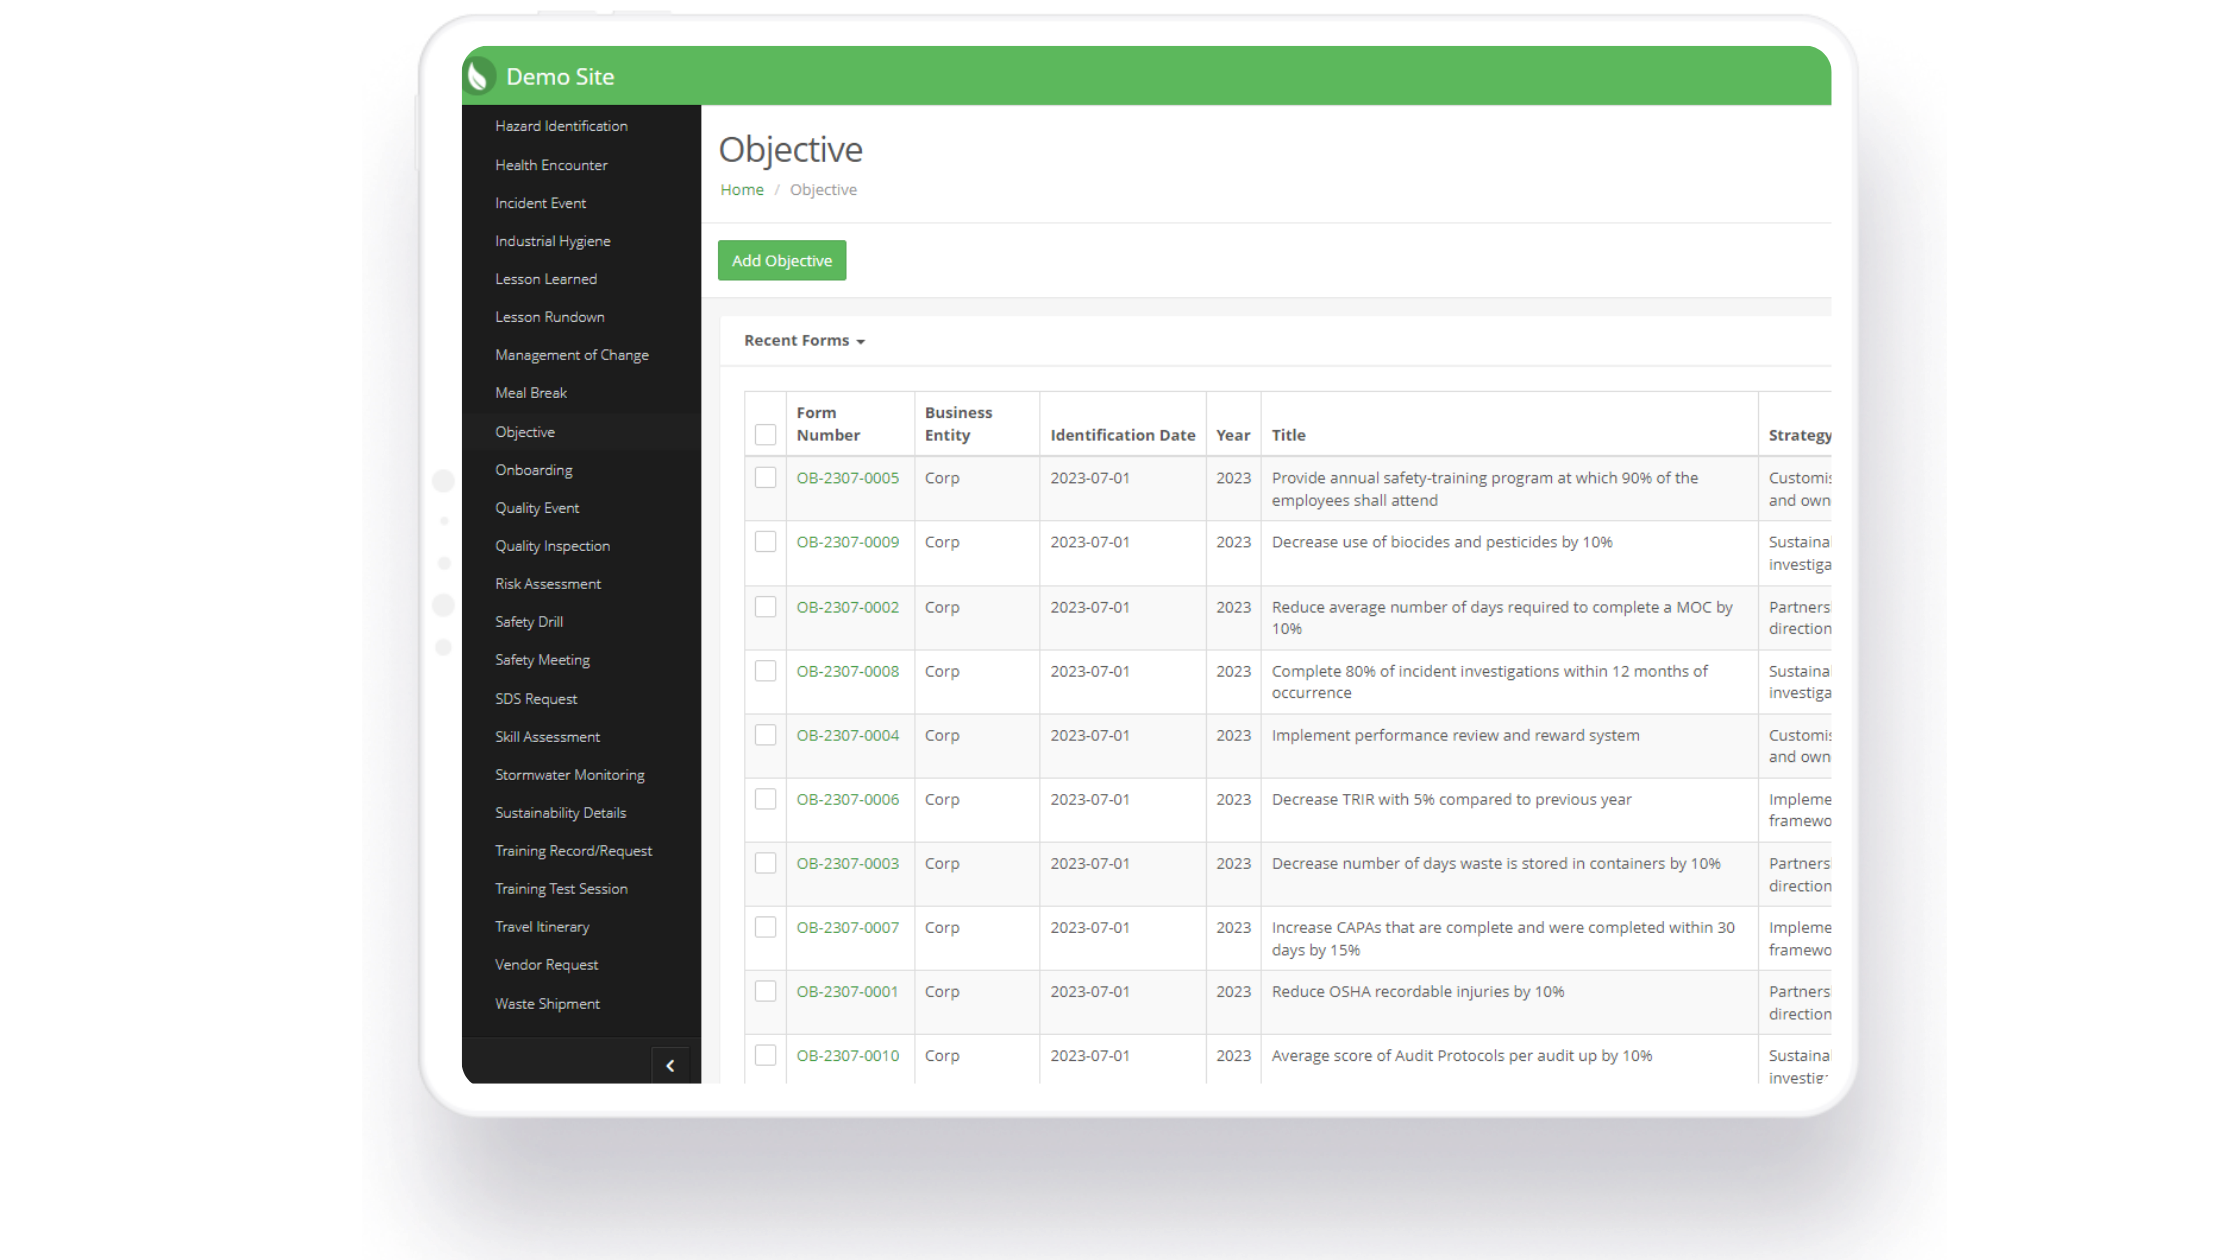Screen dimensions: 2240x1260
Task: Open Stormwater Monitoring
Action: 569,774
